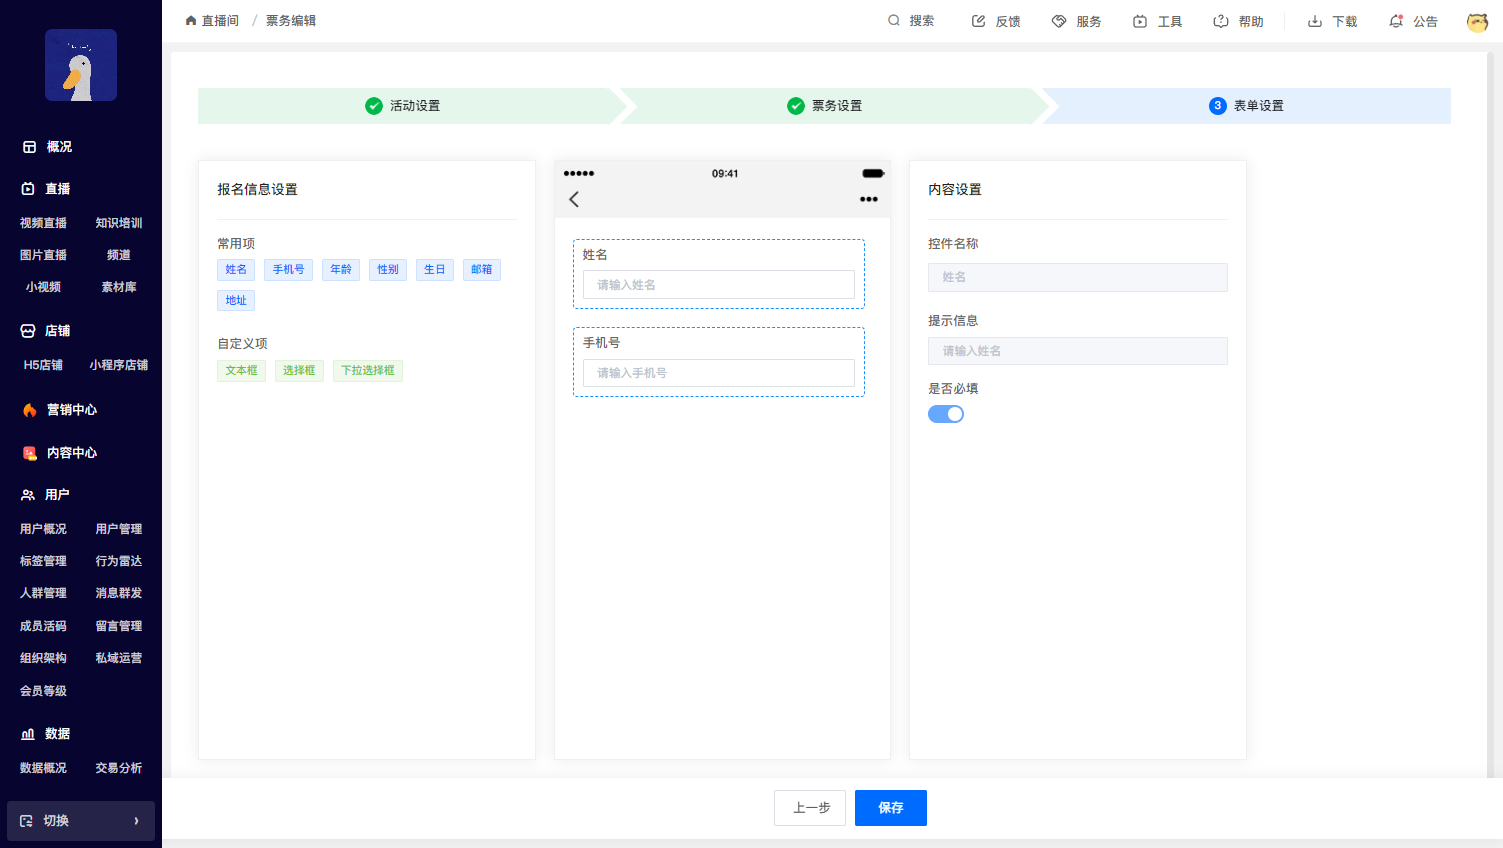Expand the 切换 switcher at sidebar bottom
This screenshot has height=848, width=1503.
pos(81,821)
